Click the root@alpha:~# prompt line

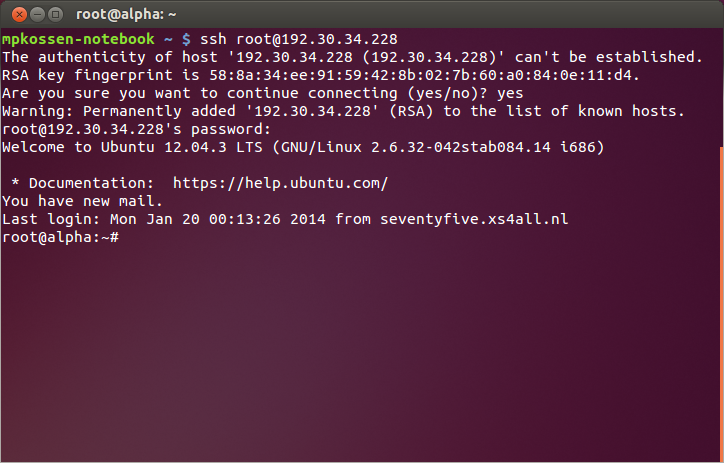point(60,237)
